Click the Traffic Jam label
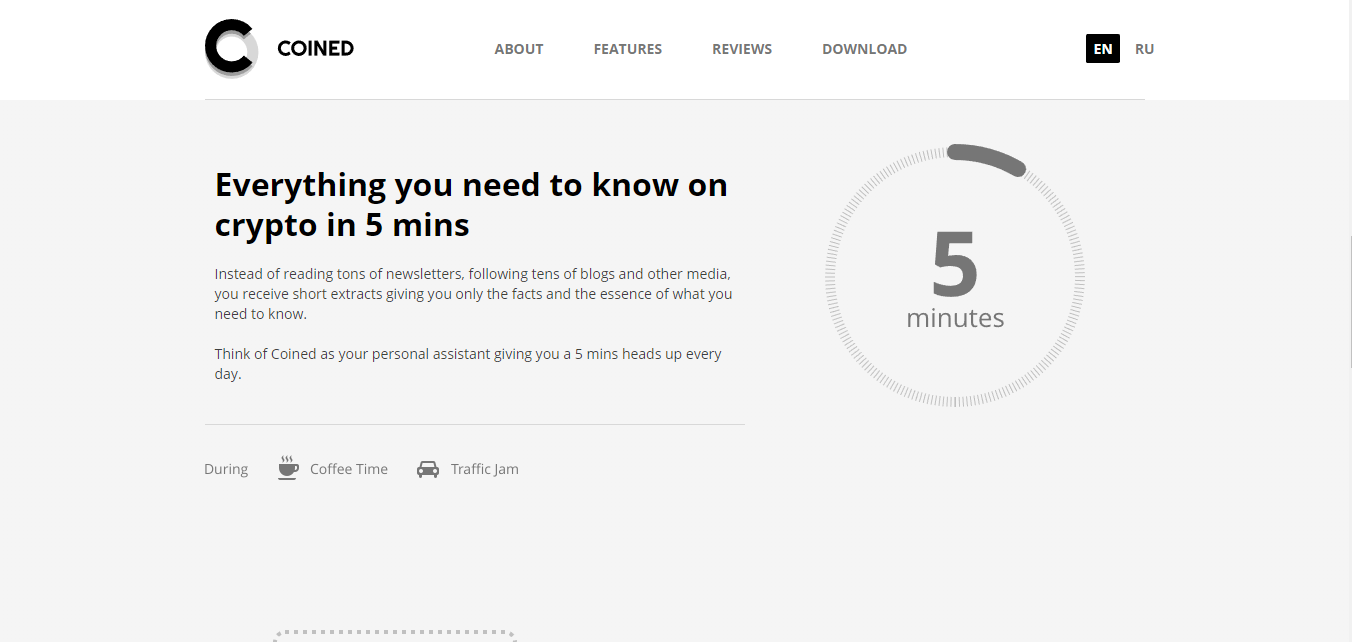The width and height of the screenshot is (1352, 642). pyautogui.click(x=485, y=469)
